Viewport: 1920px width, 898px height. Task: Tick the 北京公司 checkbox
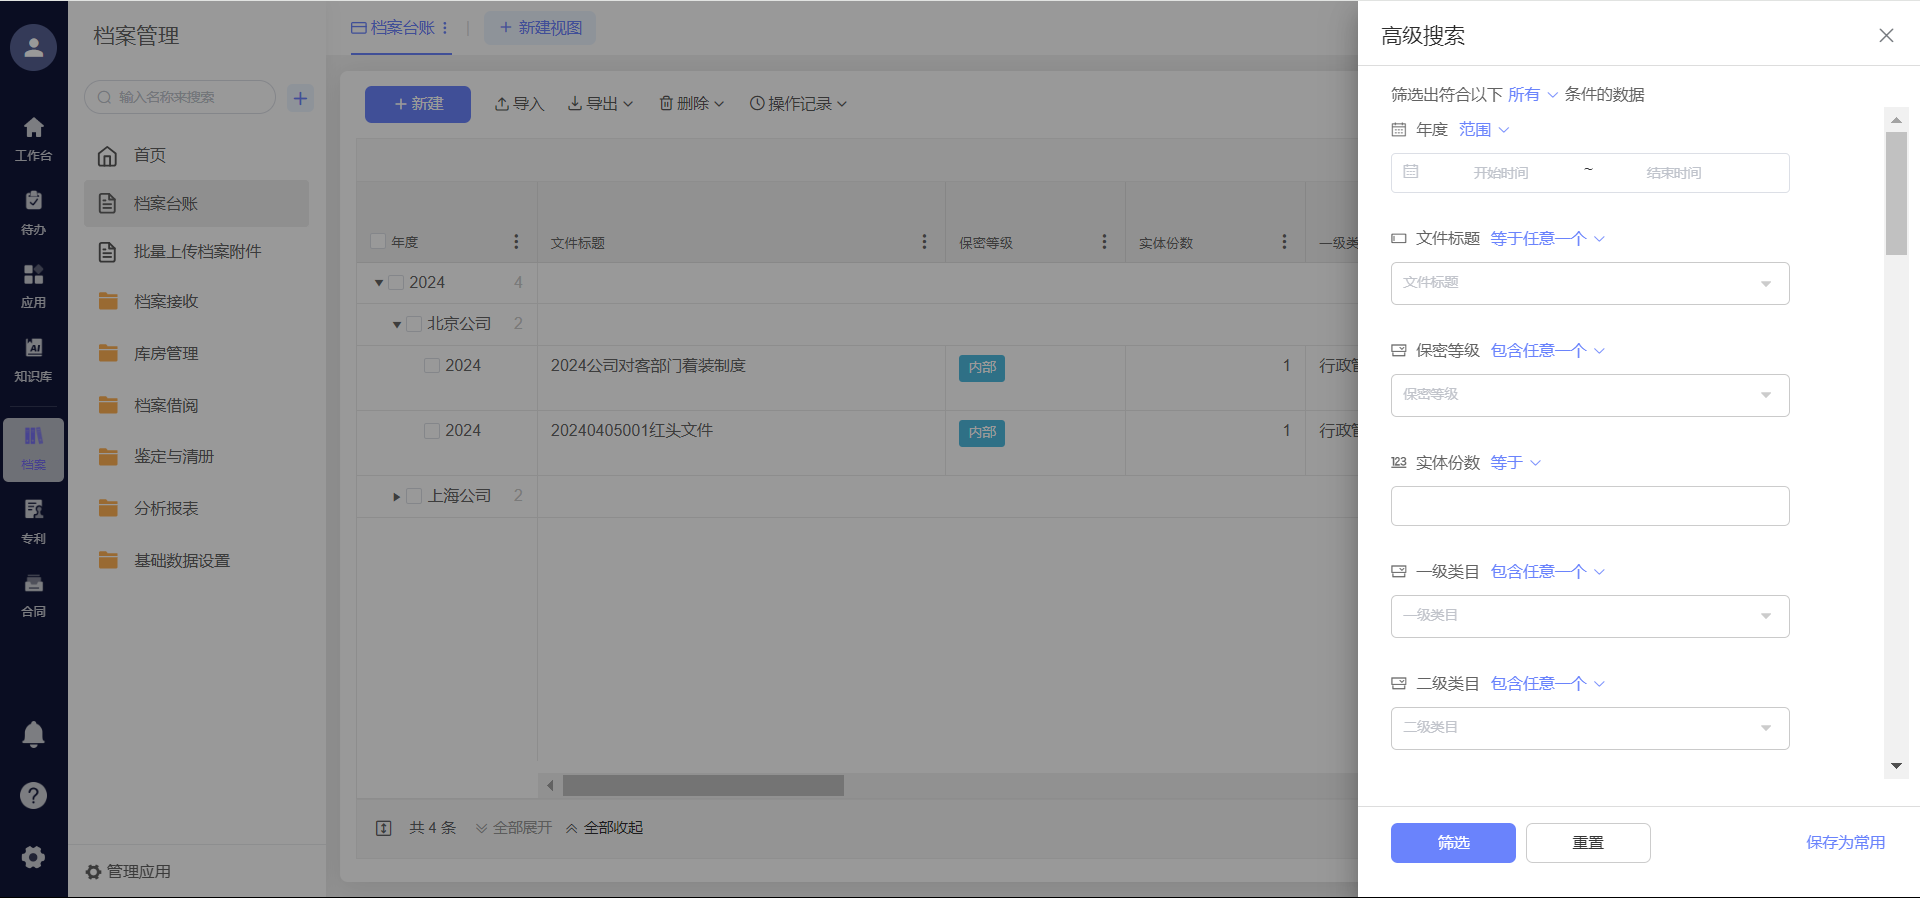pyautogui.click(x=414, y=324)
